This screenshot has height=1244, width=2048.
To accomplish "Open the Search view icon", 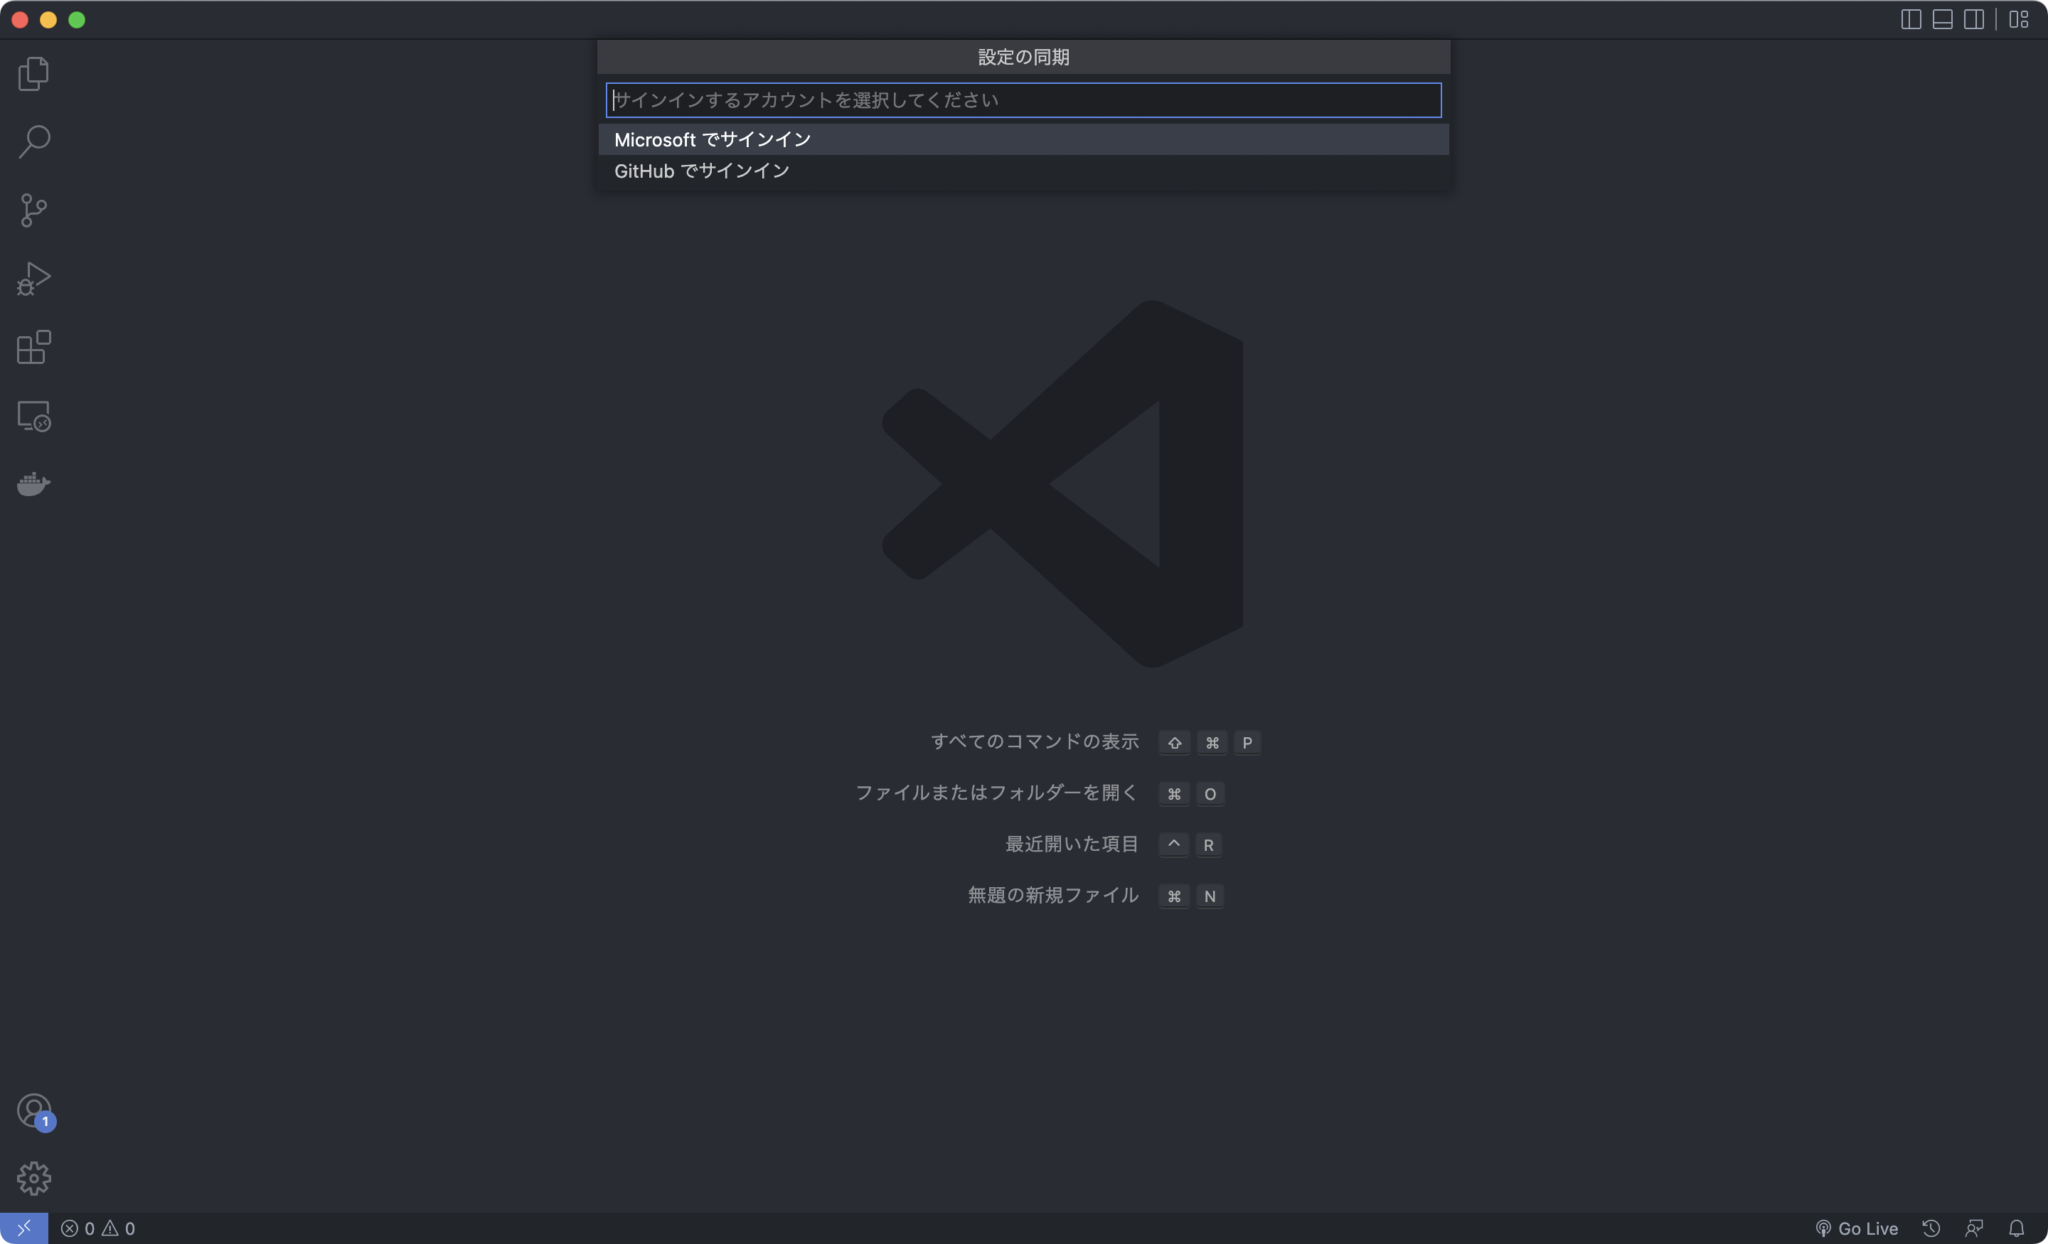I will (x=33, y=141).
